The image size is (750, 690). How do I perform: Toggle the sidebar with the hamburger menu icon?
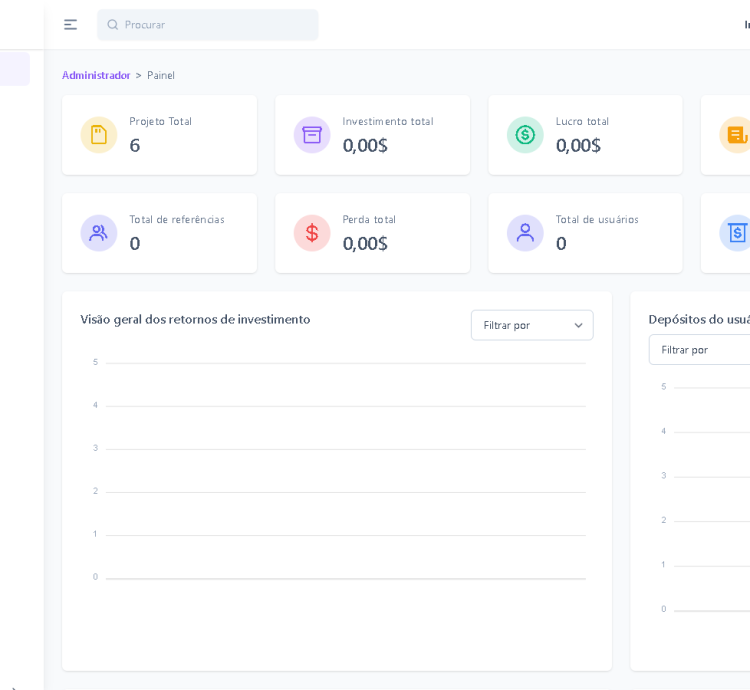tap(71, 25)
